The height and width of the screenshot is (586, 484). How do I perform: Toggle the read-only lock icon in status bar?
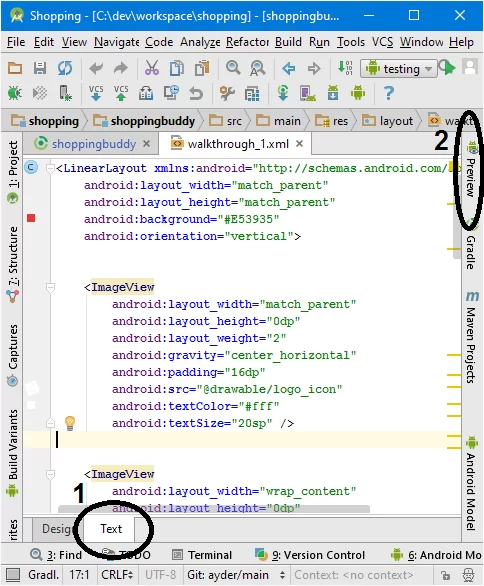(x=445, y=575)
